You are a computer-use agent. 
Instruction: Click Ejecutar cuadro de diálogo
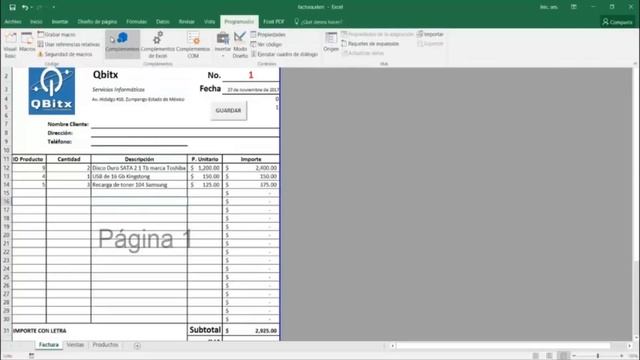click(x=284, y=54)
